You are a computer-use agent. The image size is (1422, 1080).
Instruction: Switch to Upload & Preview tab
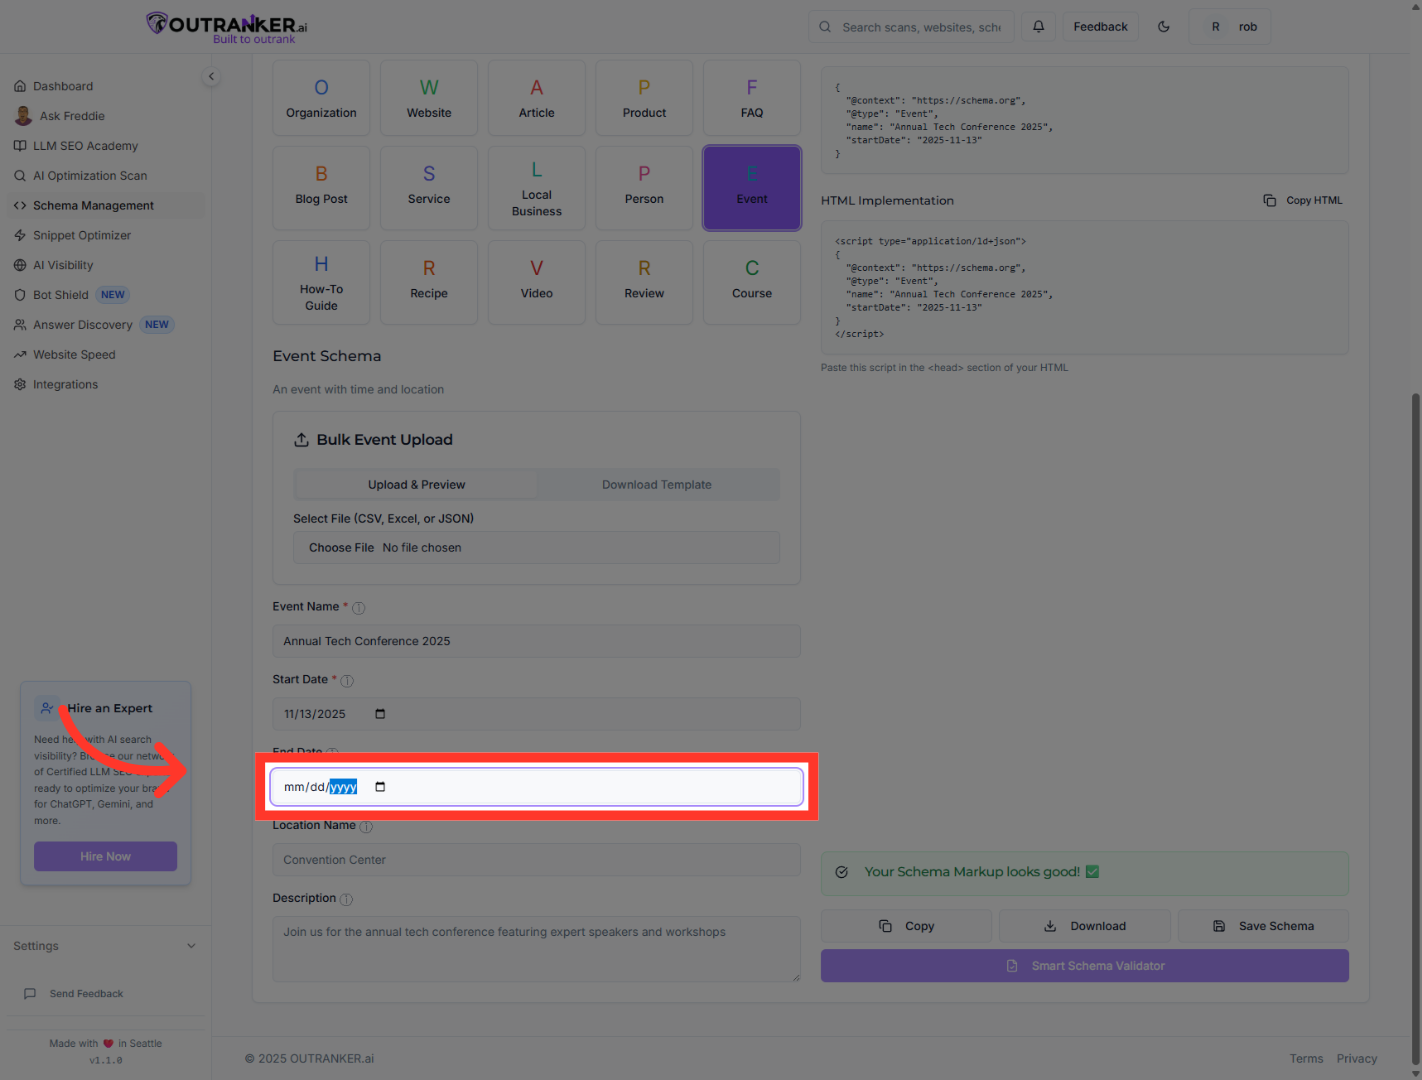click(416, 485)
